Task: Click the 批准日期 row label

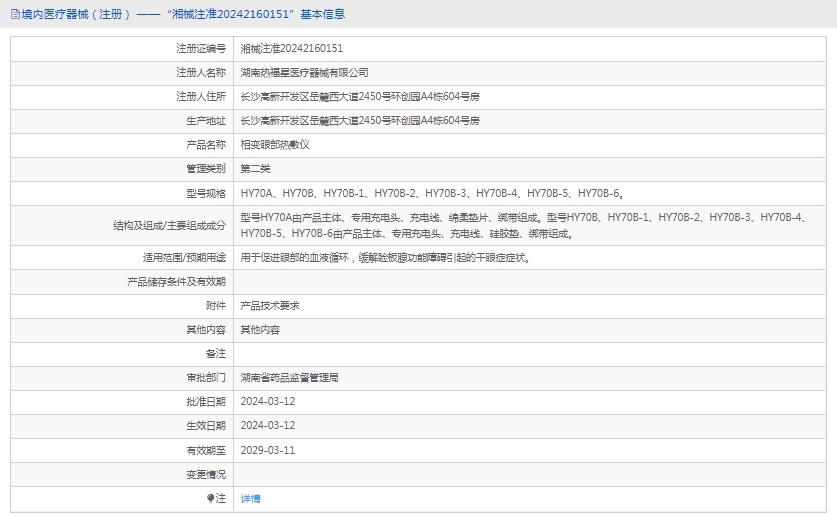Action: (x=206, y=402)
